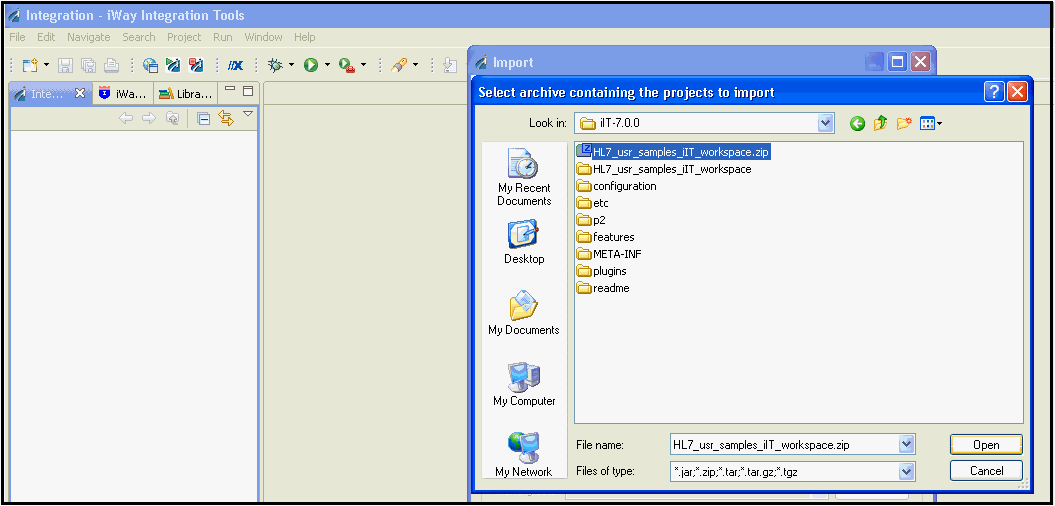Close the Integration explorer tab
This screenshot has height=506, width=1055.
(79, 93)
